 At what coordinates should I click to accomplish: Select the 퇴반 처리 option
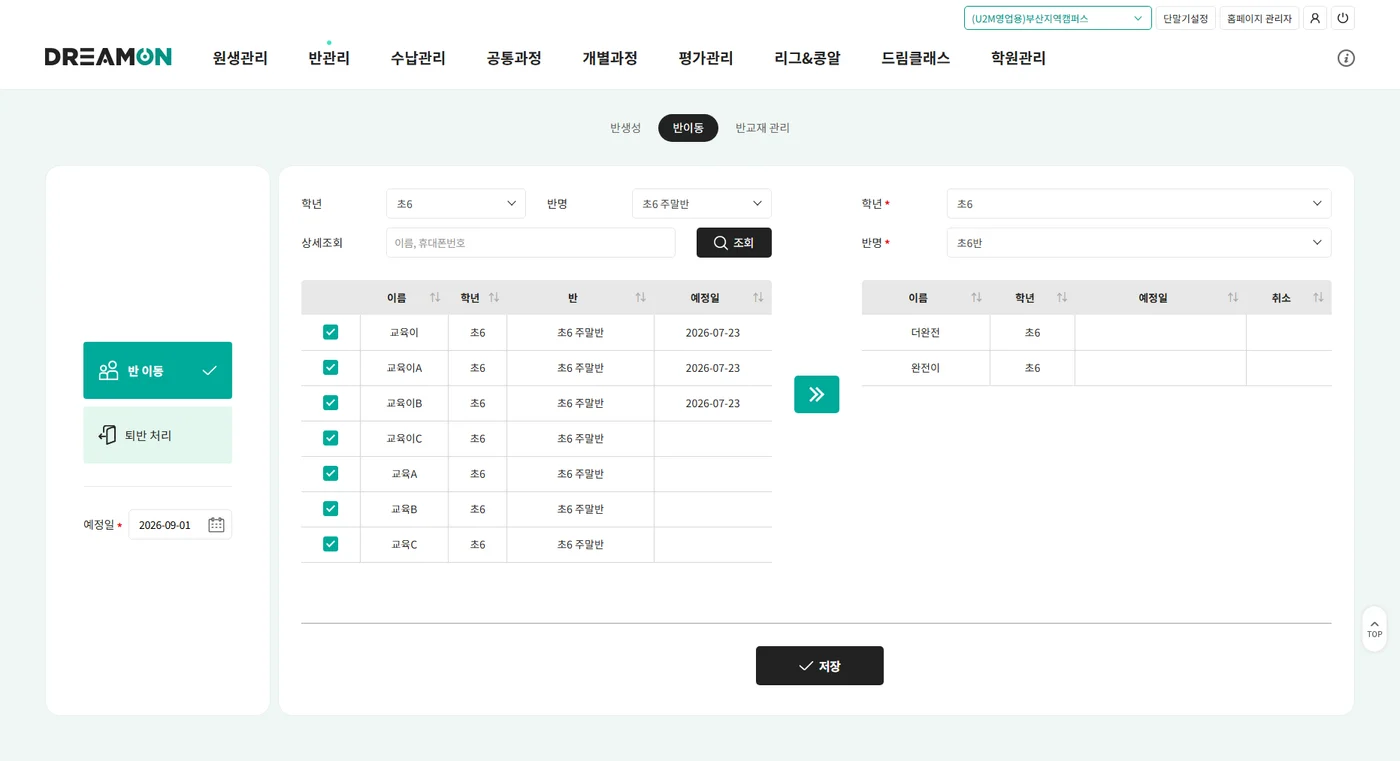[x=158, y=435]
